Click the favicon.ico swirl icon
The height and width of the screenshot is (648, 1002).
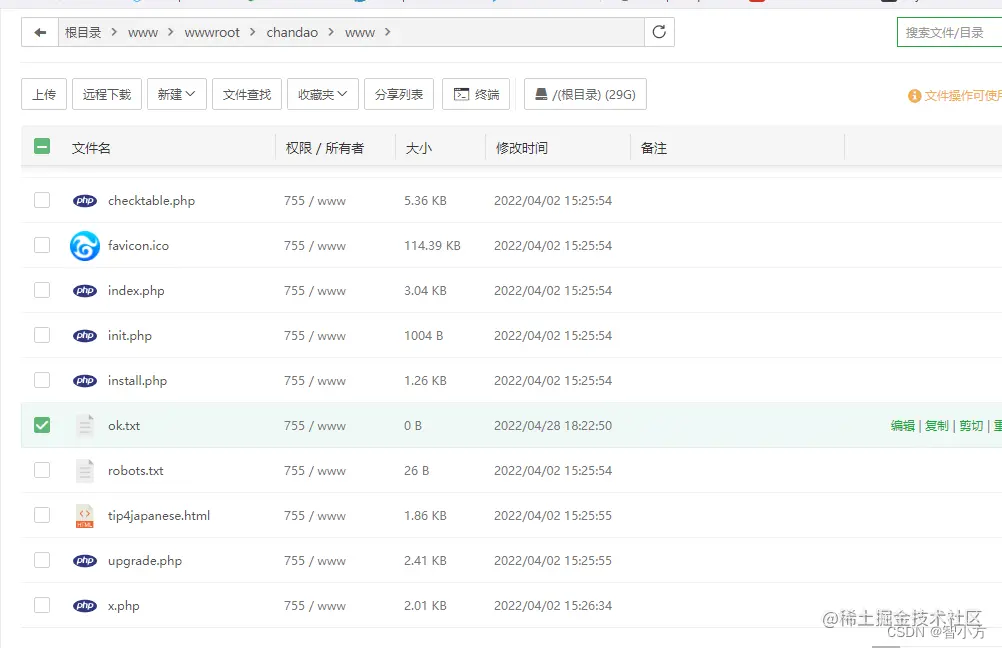point(85,246)
